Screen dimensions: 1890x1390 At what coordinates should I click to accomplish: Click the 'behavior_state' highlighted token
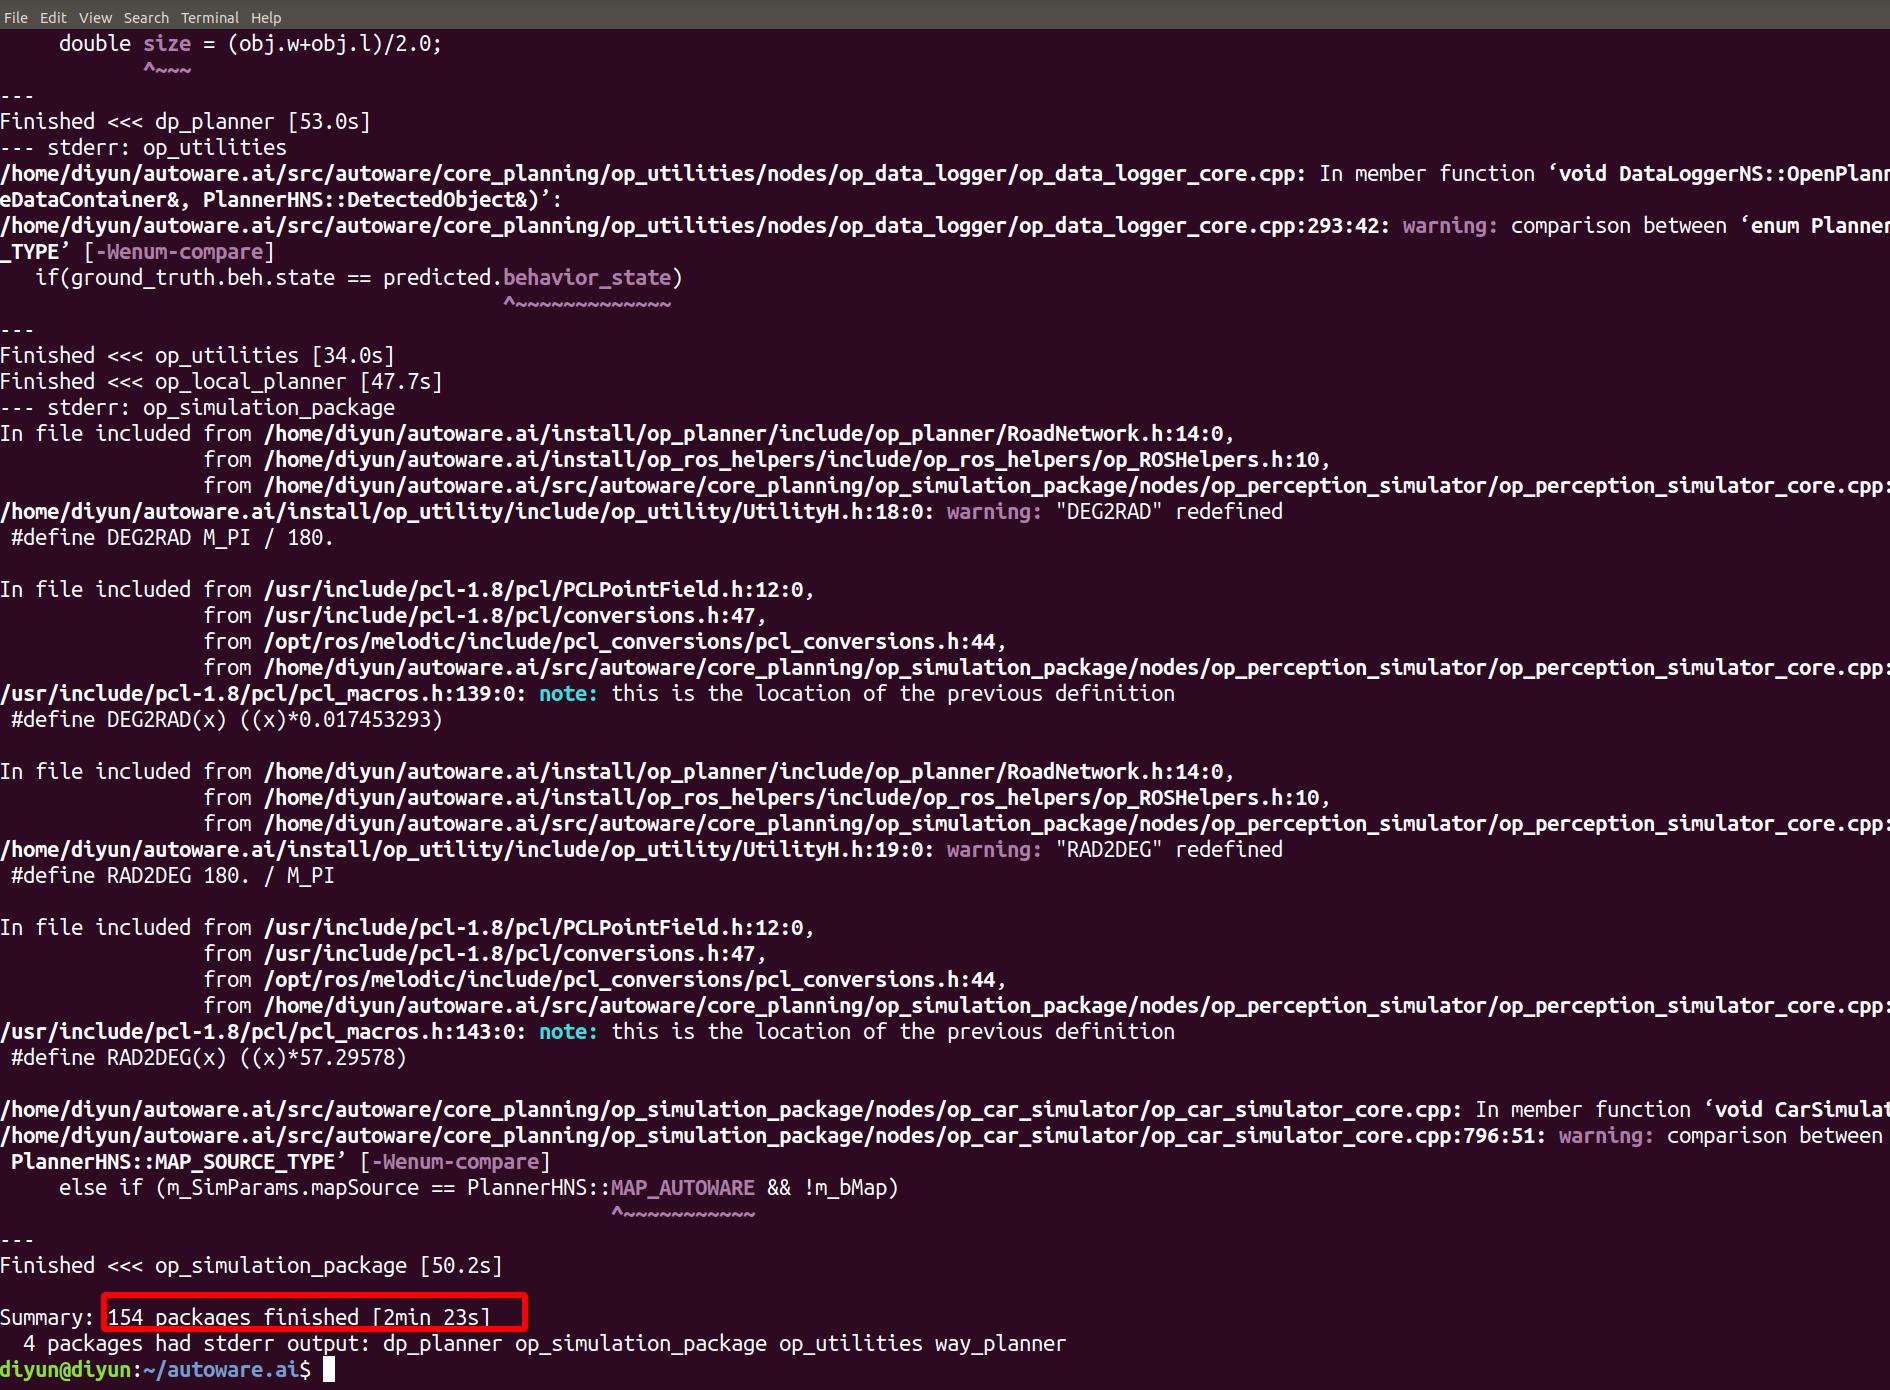[x=587, y=278]
